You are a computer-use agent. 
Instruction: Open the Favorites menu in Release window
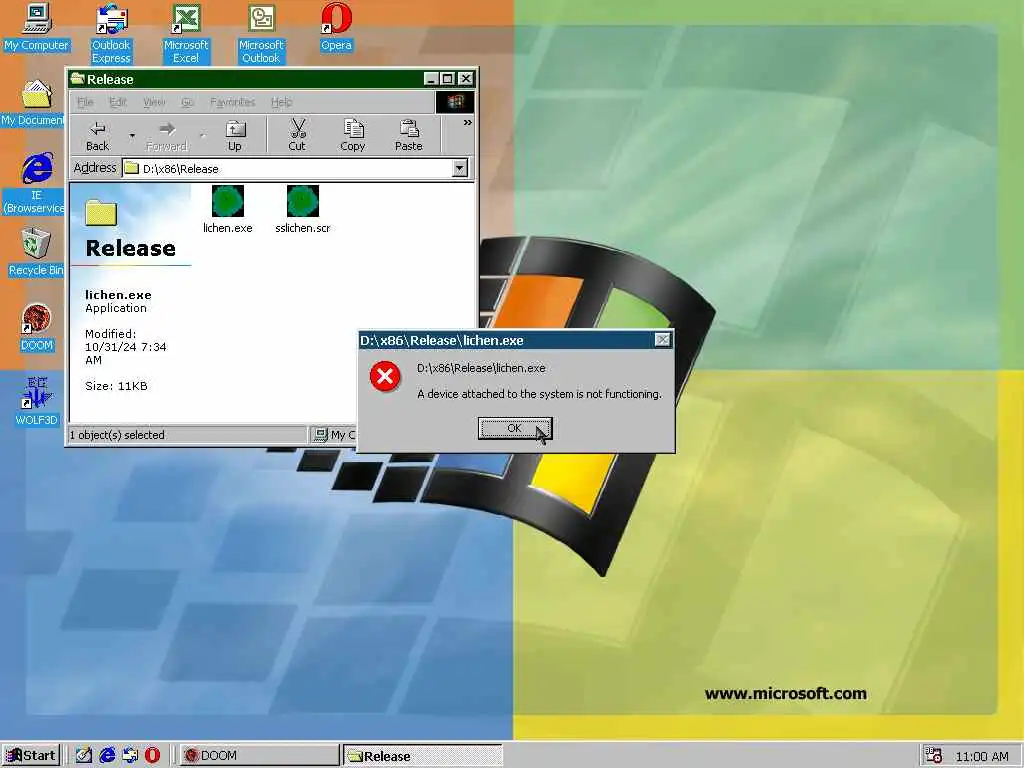pos(232,102)
